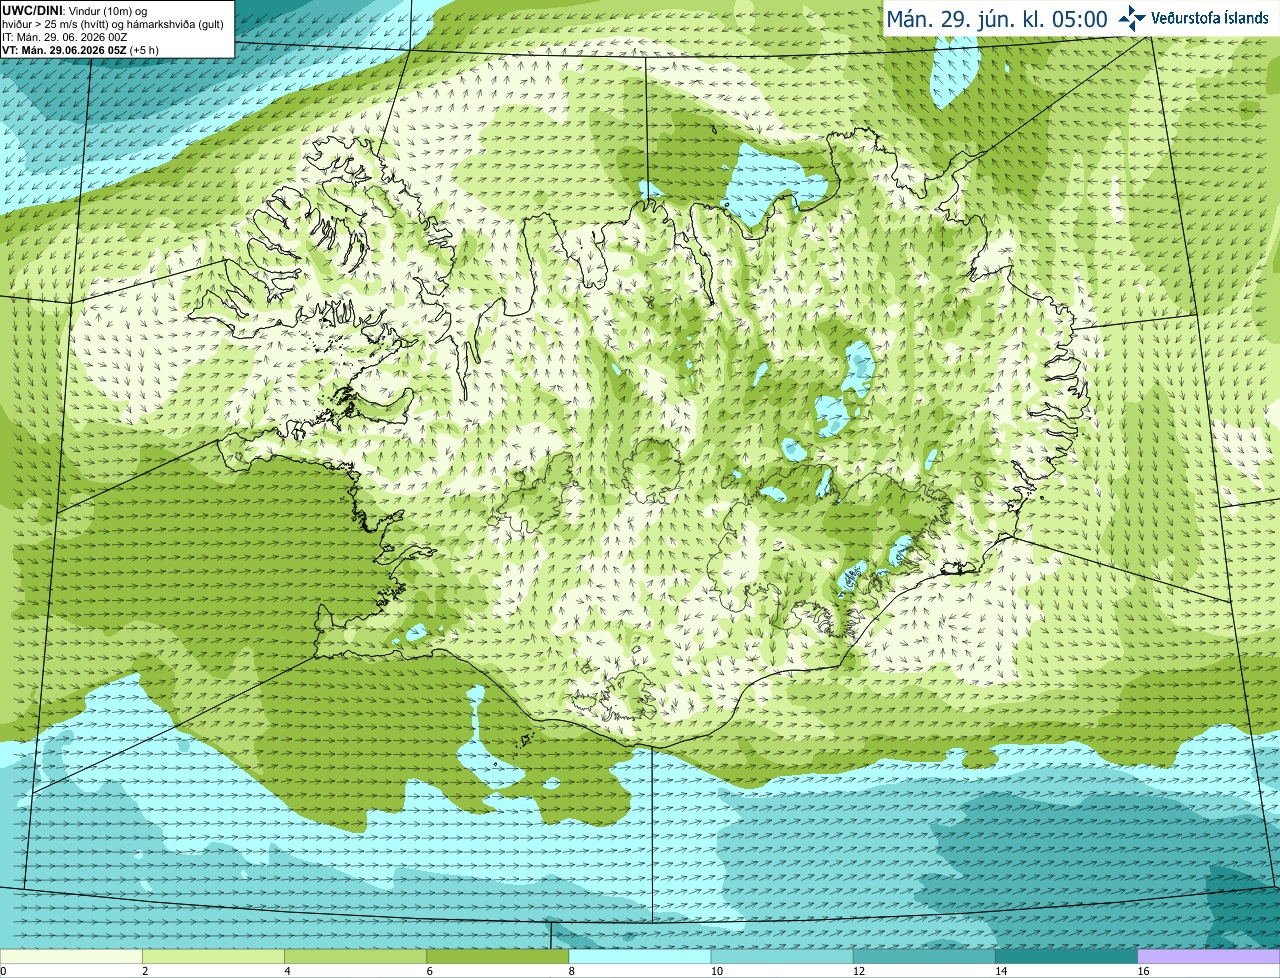
Task: Click the legend scale label 12
Action: click(x=858, y=971)
